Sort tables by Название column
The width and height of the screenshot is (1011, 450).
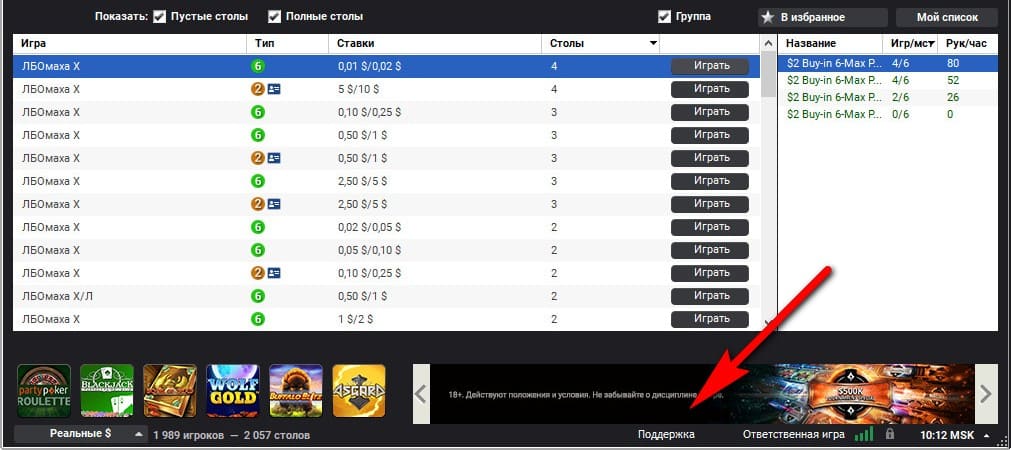tap(830, 43)
